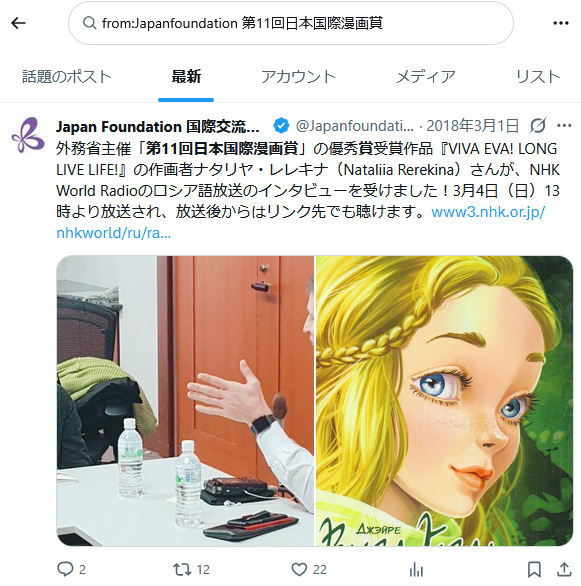Reply to the Japan Foundation post
This screenshot has width=581, height=586.
[x=65, y=569]
